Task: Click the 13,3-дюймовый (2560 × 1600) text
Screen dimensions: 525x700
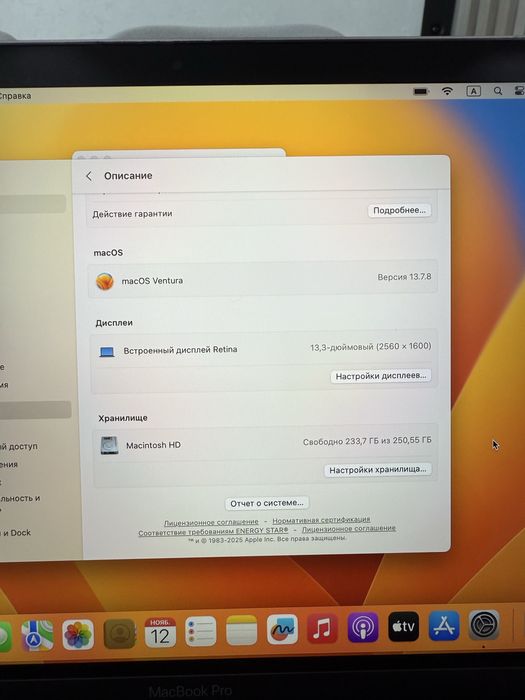Action: [371, 346]
